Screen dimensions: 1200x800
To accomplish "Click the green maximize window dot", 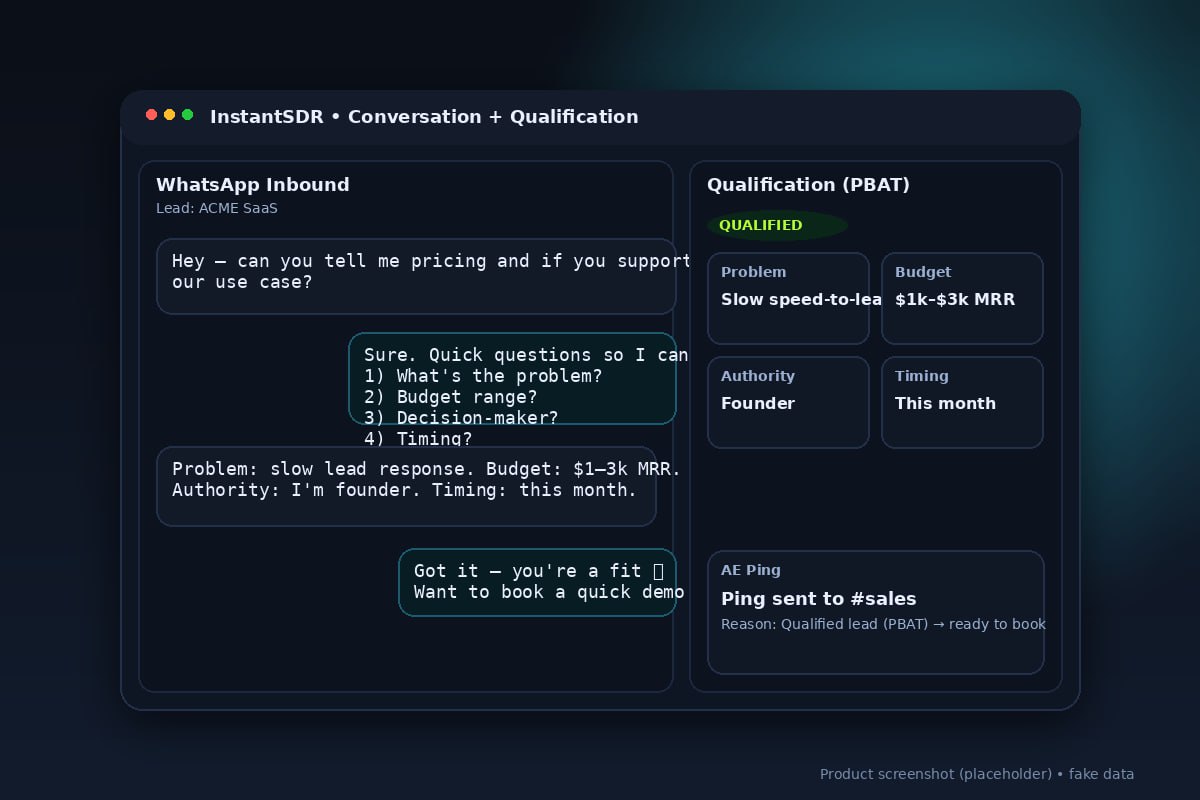I will pos(187,115).
